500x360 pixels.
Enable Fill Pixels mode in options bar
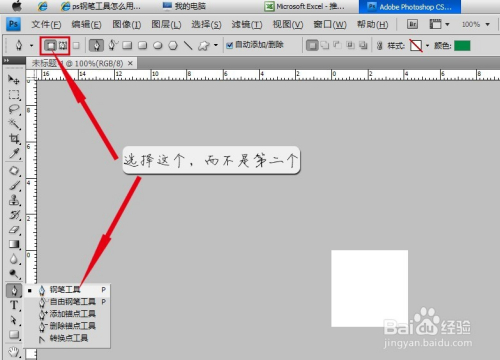click(x=76, y=45)
